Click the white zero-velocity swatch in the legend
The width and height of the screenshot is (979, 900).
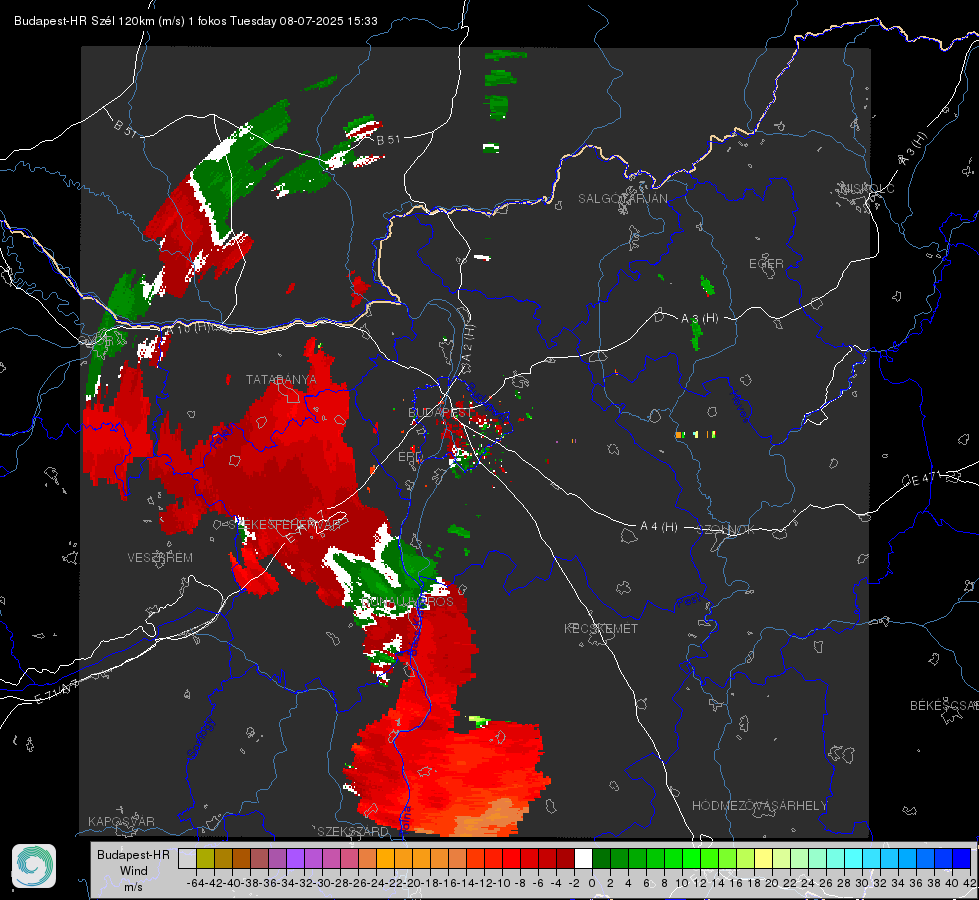tap(583, 858)
